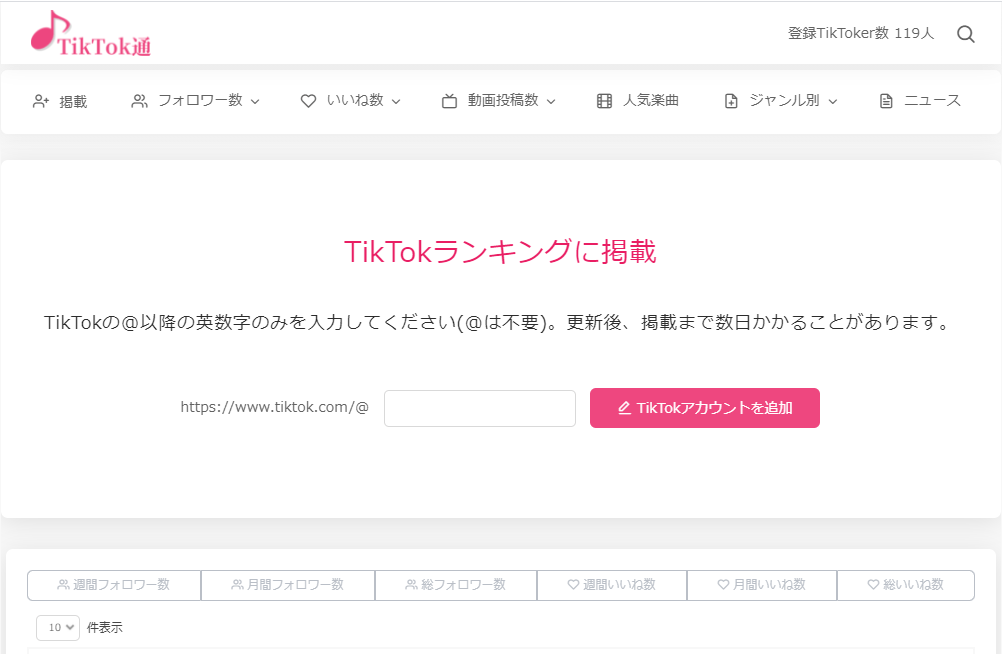Open the いいね数 dropdown chevron
1002x654 pixels.
tap(397, 100)
